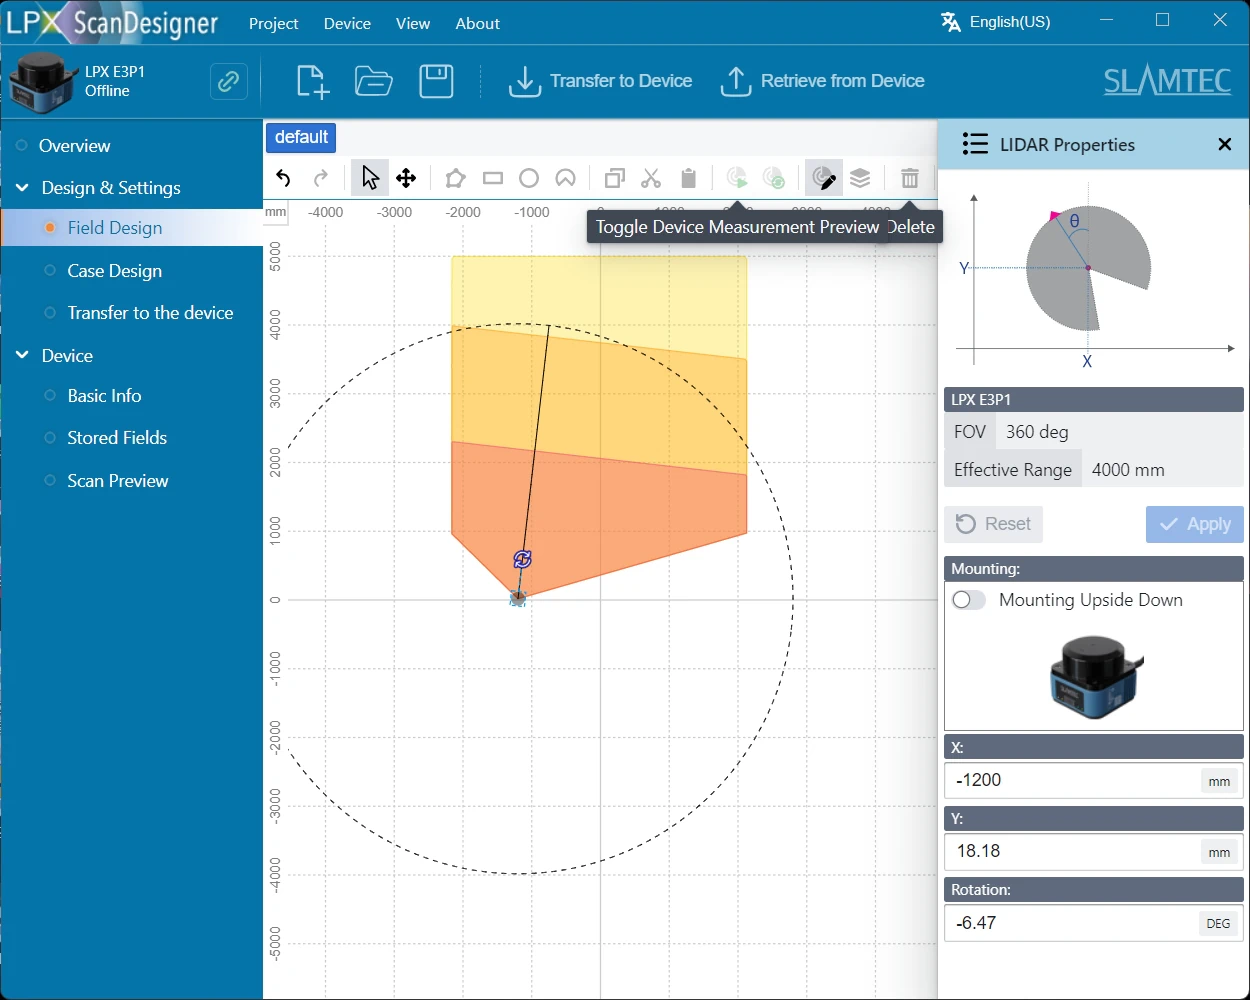The image size is (1250, 1000).
Task: Collapse the Device tree section
Action: (x=22, y=356)
